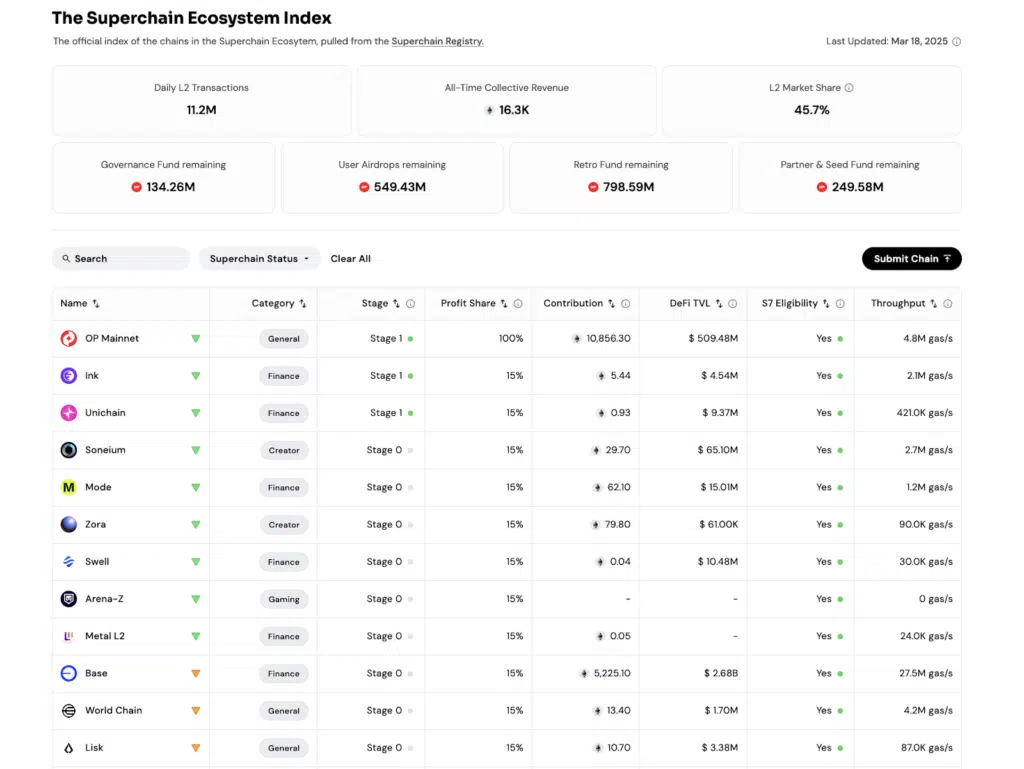Viewport: 1024px width, 769px height.
Task: Expand the World Chain row orange triangle
Action: (x=195, y=711)
